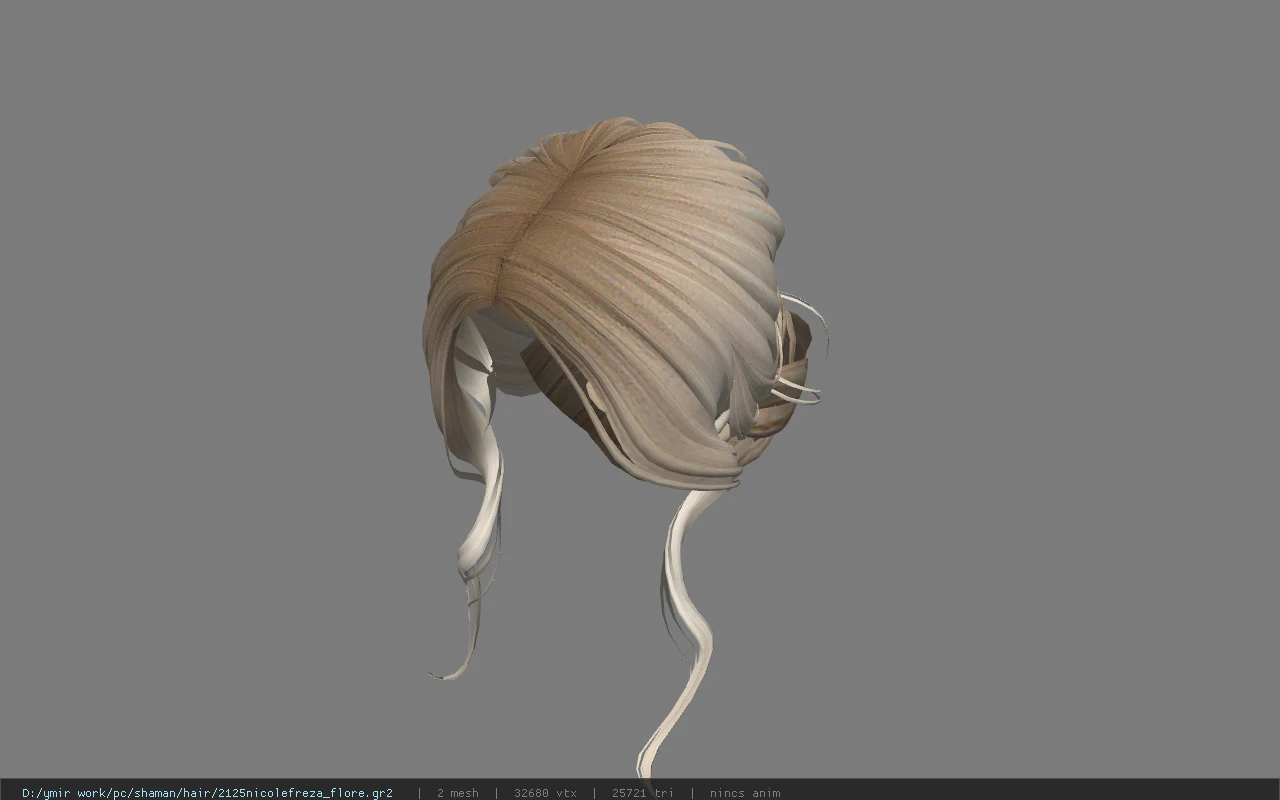Click the '2 mesh' status entry
This screenshot has height=800, width=1280.
(457, 793)
